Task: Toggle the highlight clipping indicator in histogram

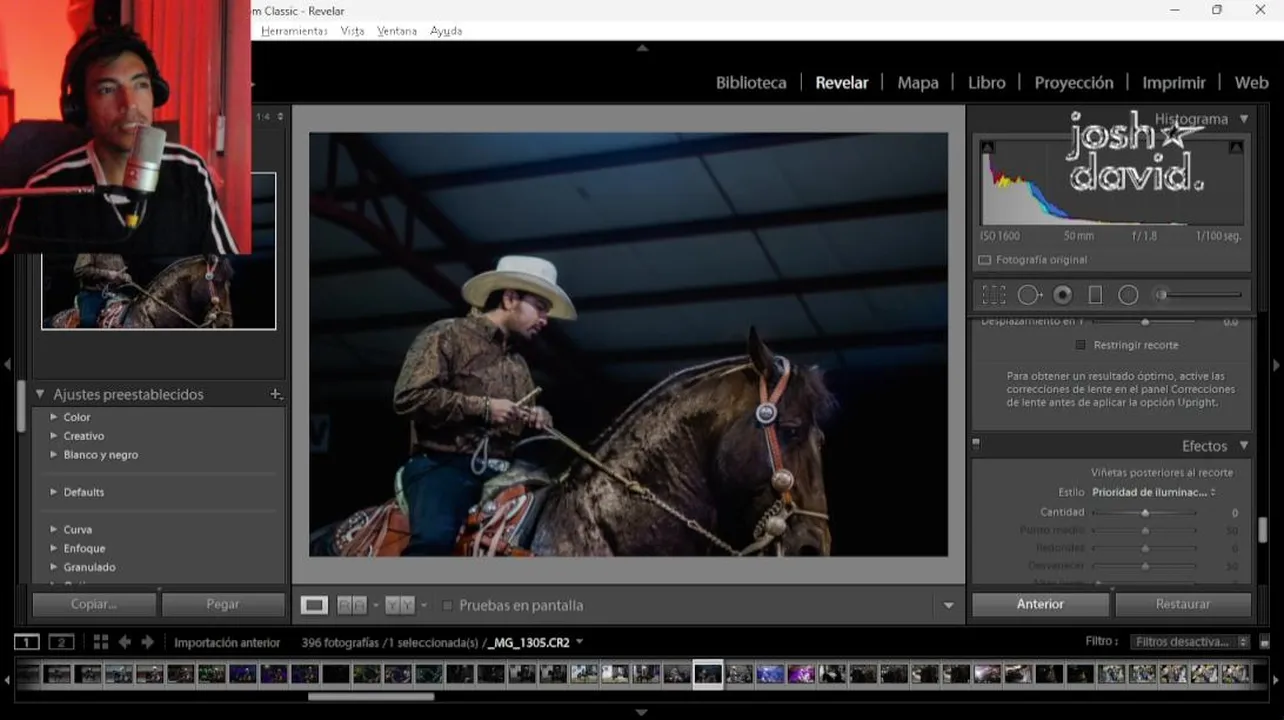Action: [1236, 148]
